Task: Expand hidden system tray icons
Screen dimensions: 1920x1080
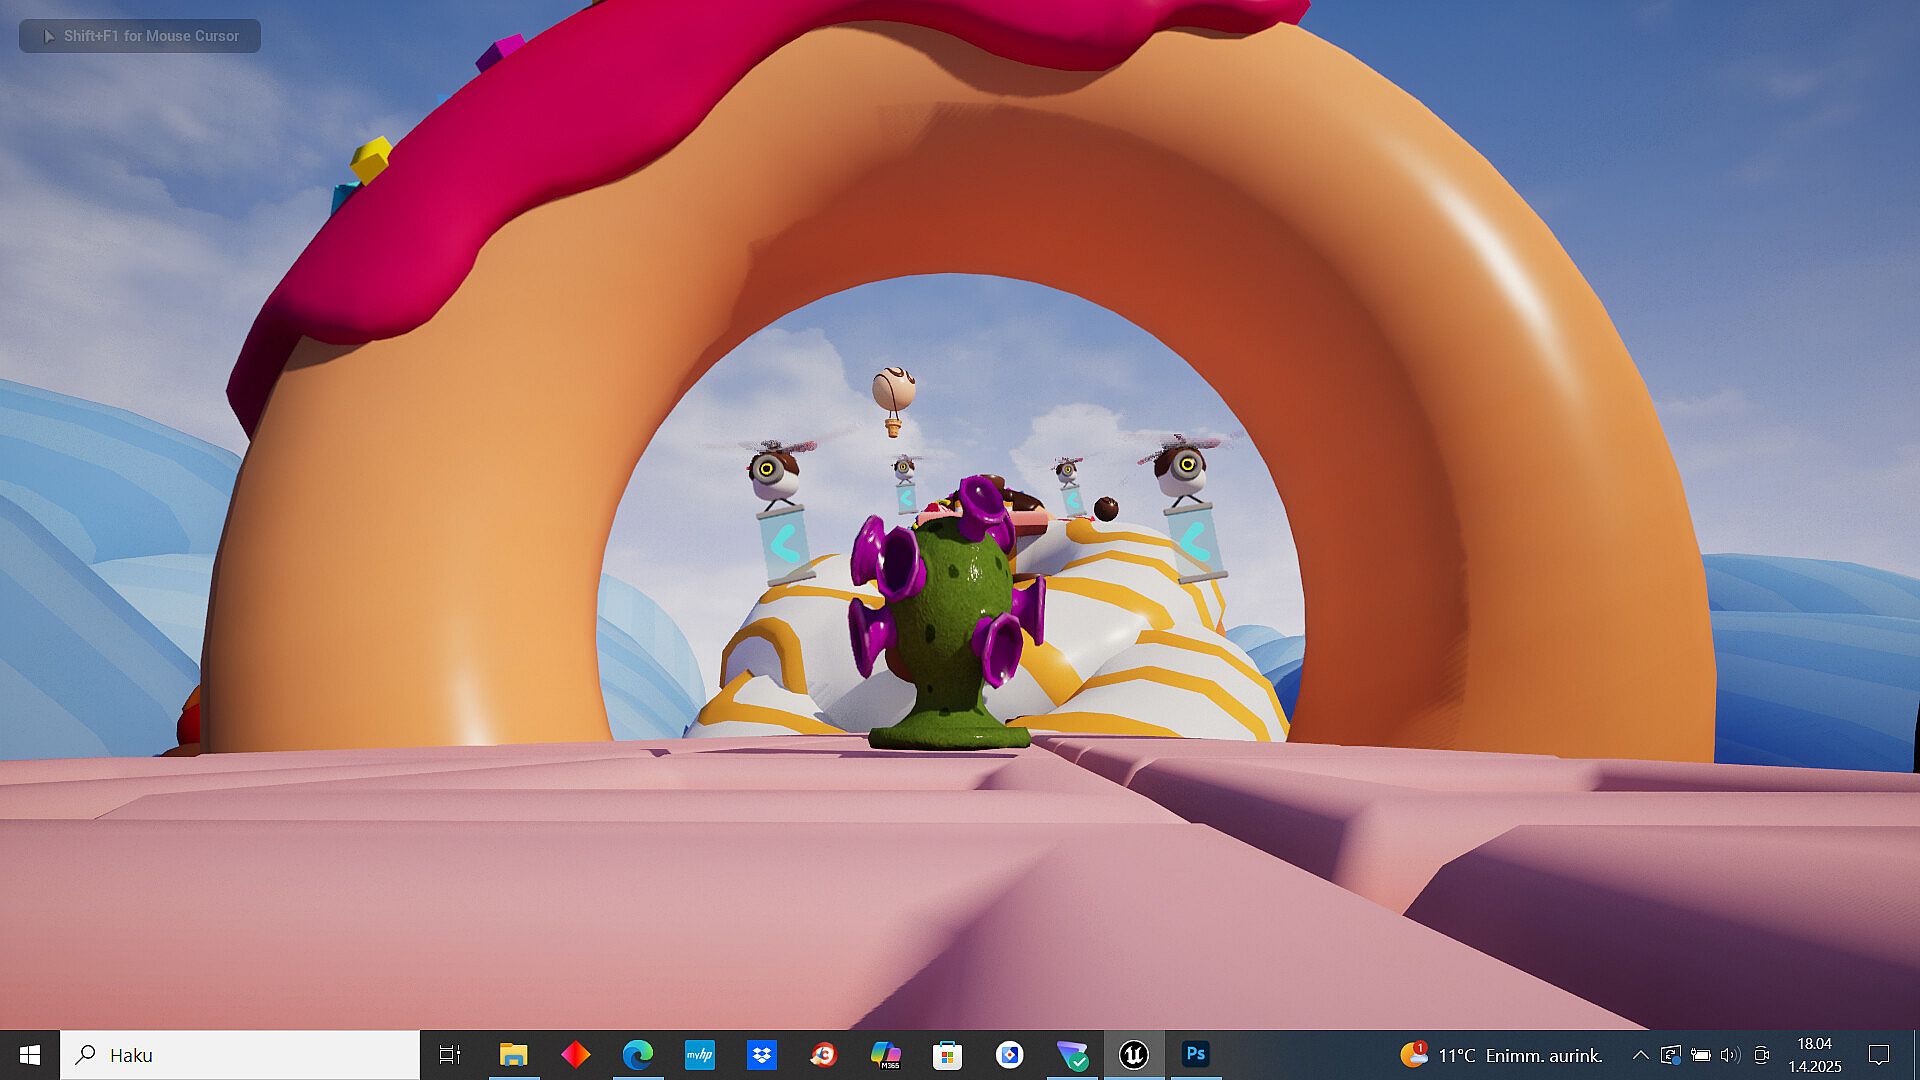Action: pyautogui.click(x=1640, y=1055)
